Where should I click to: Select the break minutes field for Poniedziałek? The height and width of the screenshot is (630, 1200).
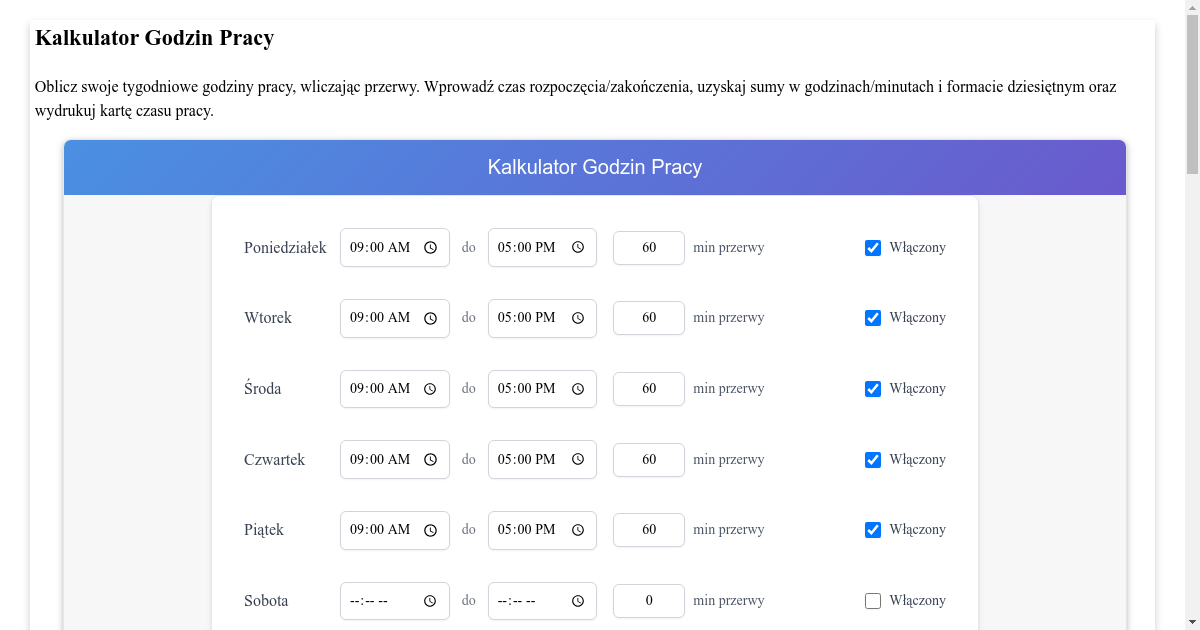pyautogui.click(x=648, y=247)
